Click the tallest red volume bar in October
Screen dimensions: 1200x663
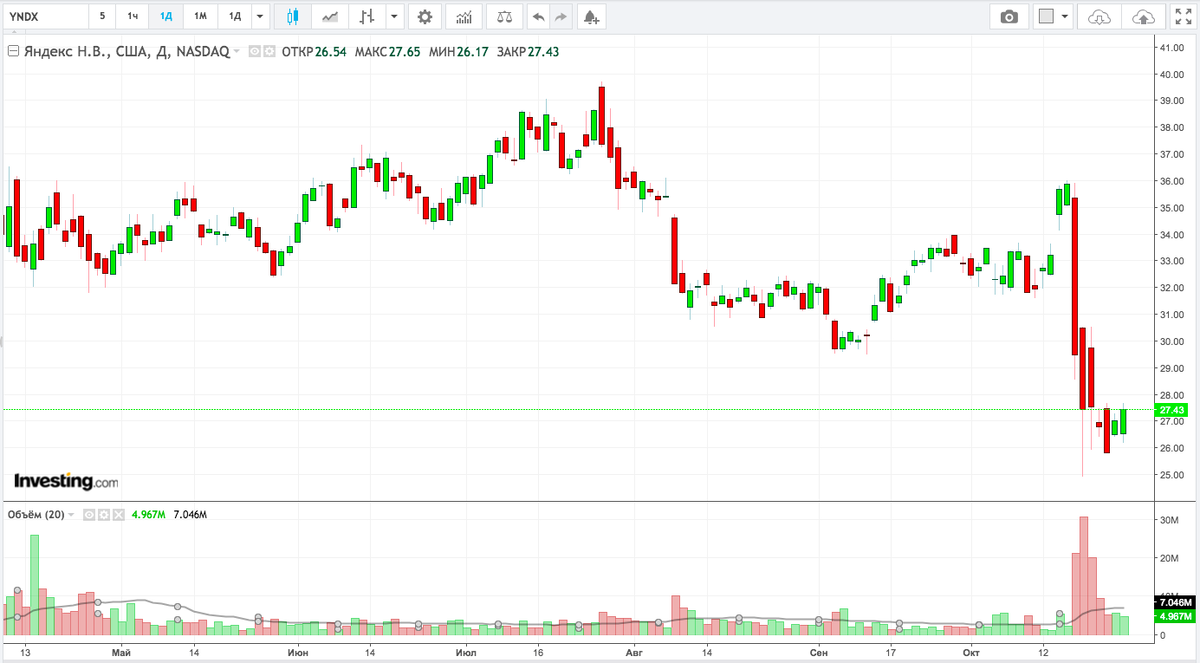(x=1083, y=575)
